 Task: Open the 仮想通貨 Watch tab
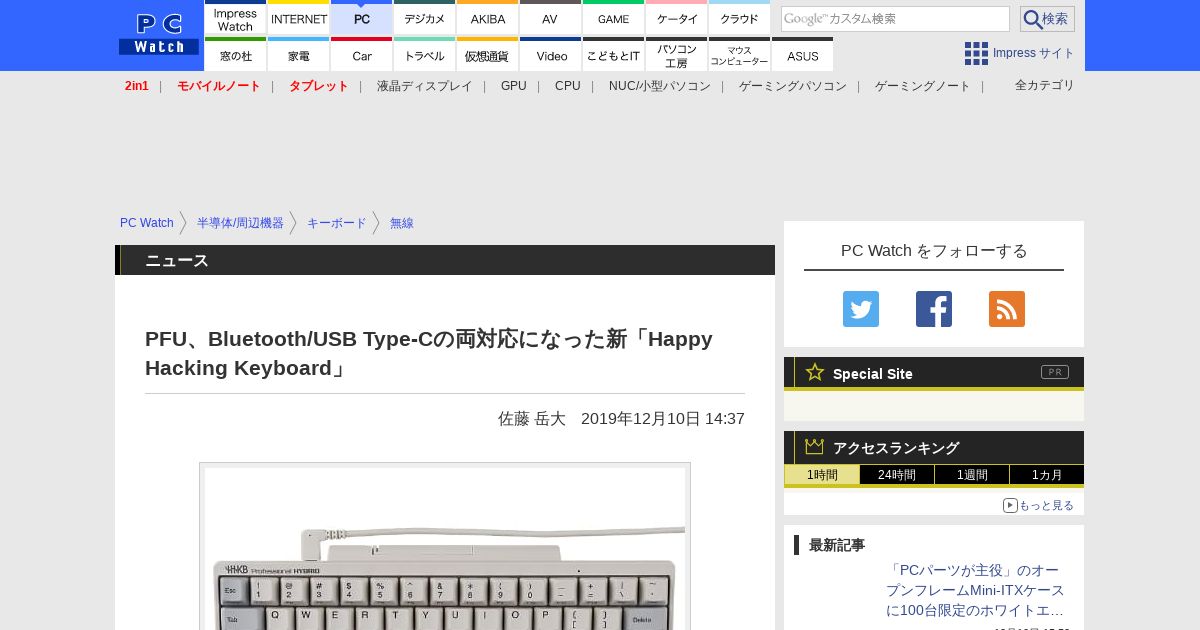click(x=488, y=54)
